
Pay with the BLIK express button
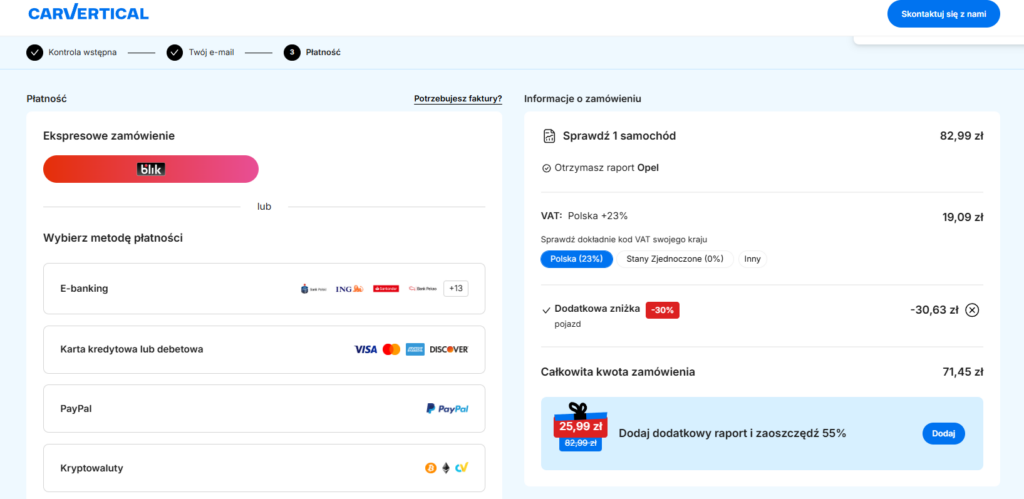pos(151,169)
